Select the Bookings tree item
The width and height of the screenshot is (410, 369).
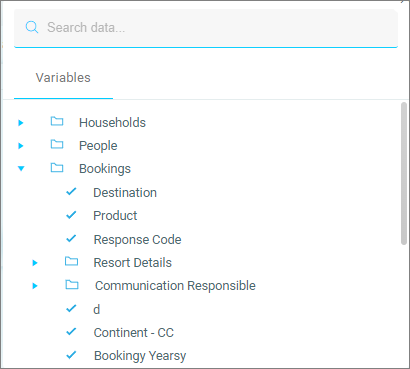(x=105, y=169)
